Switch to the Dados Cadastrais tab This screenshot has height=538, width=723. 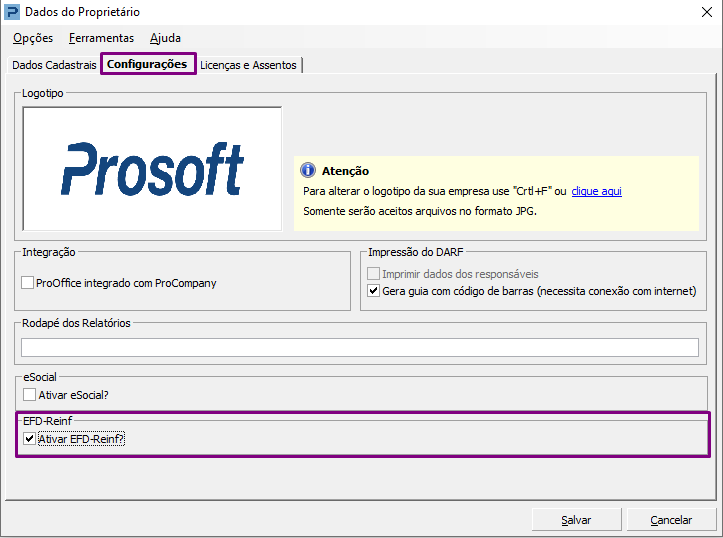(54, 65)
